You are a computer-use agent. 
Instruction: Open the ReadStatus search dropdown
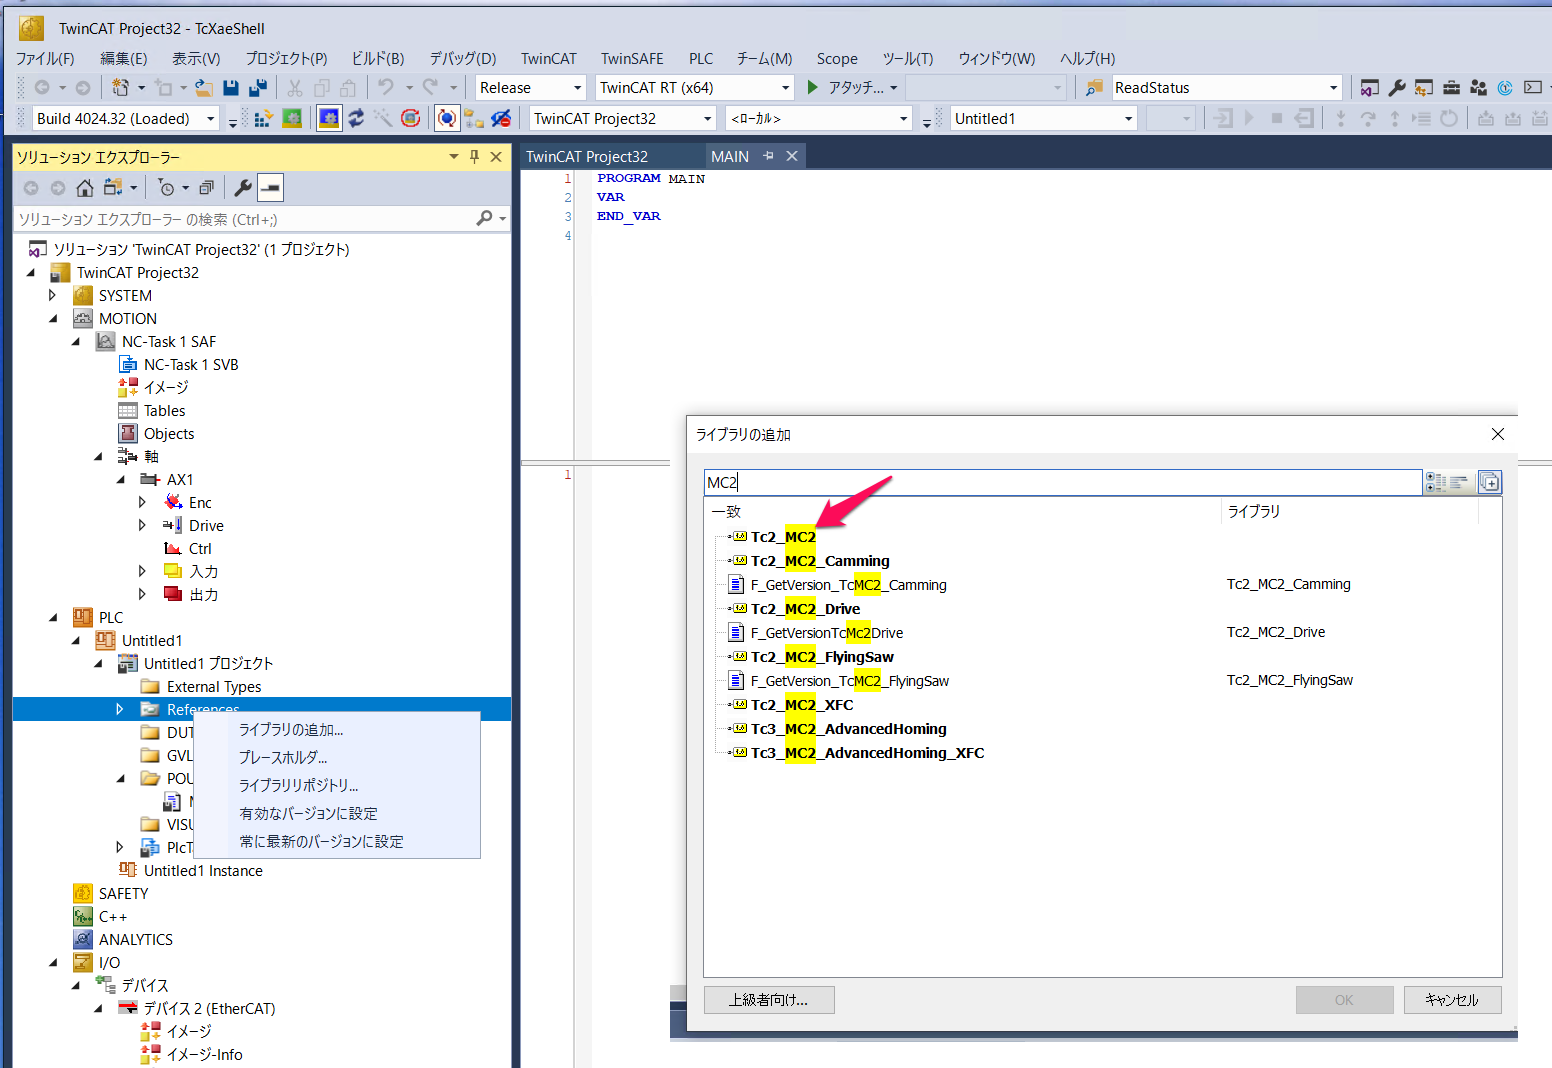tap(1333, 88)
